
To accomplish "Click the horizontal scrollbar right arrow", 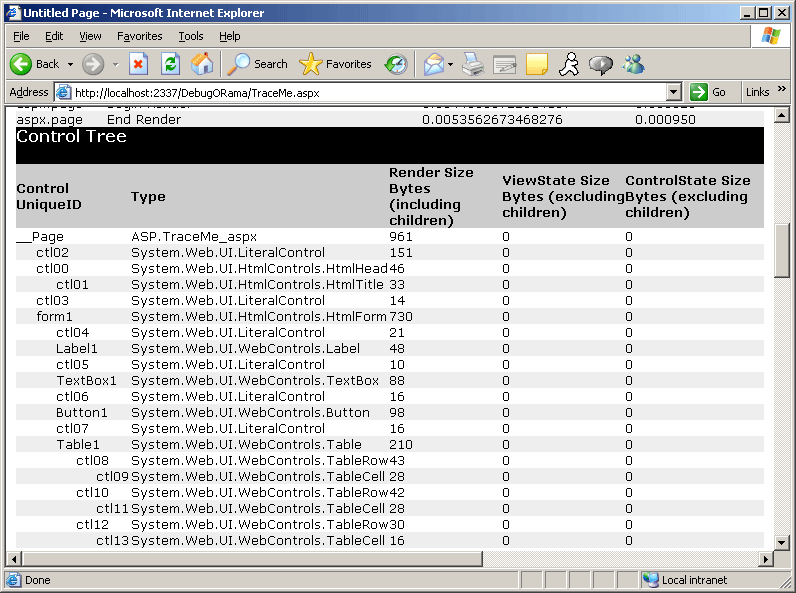I will click(x=767, y=557).
